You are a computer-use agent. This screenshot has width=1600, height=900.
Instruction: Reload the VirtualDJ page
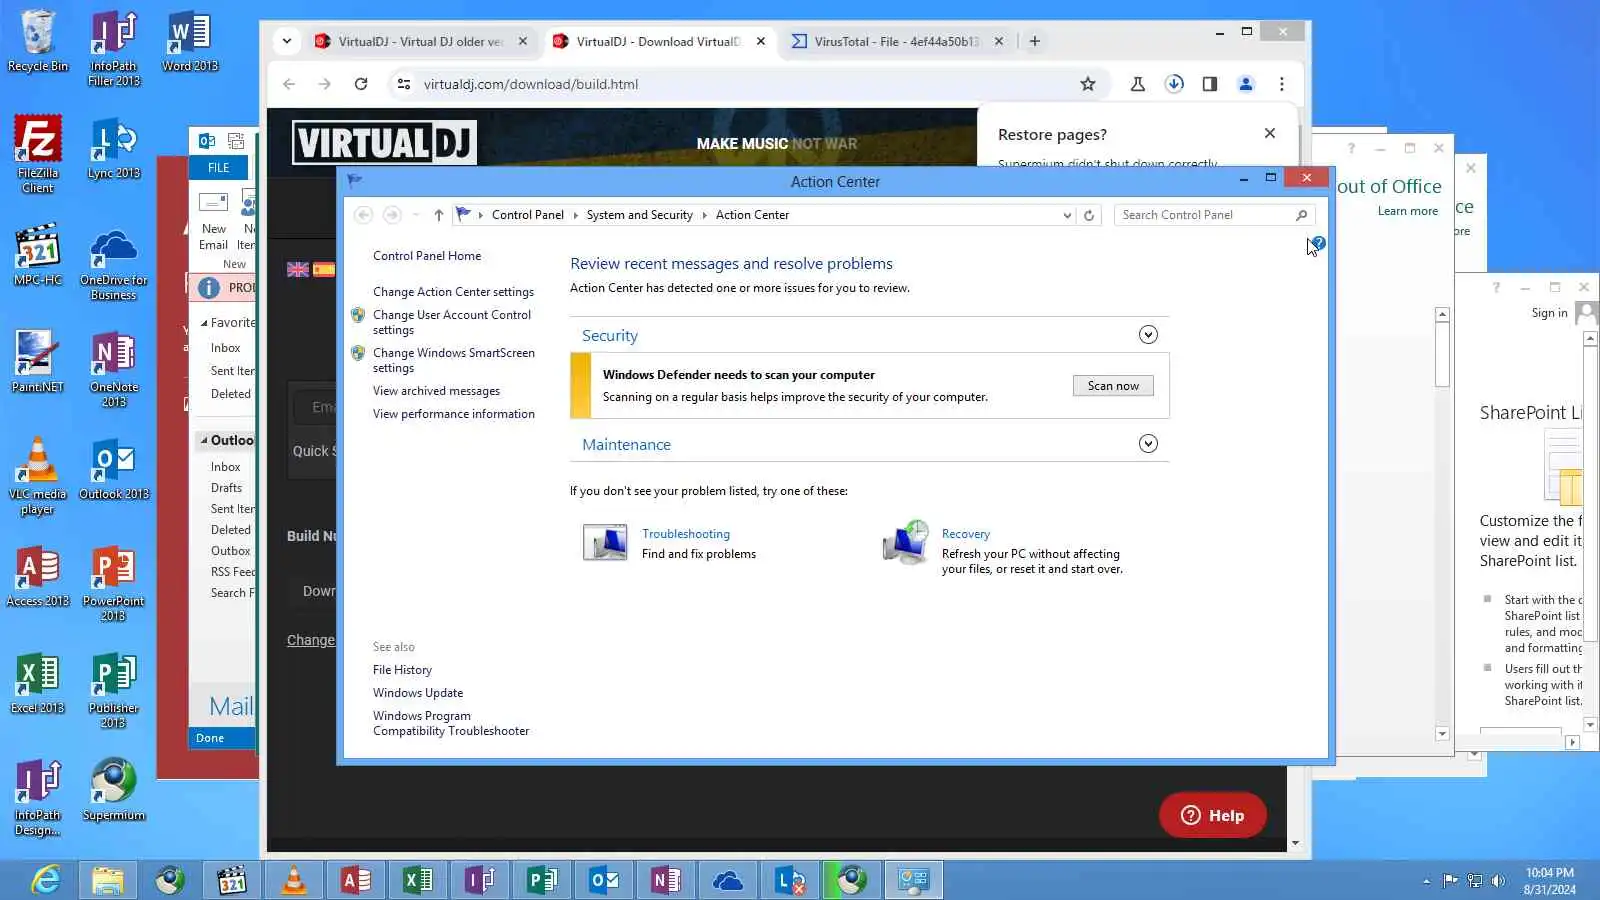point(361,84)
